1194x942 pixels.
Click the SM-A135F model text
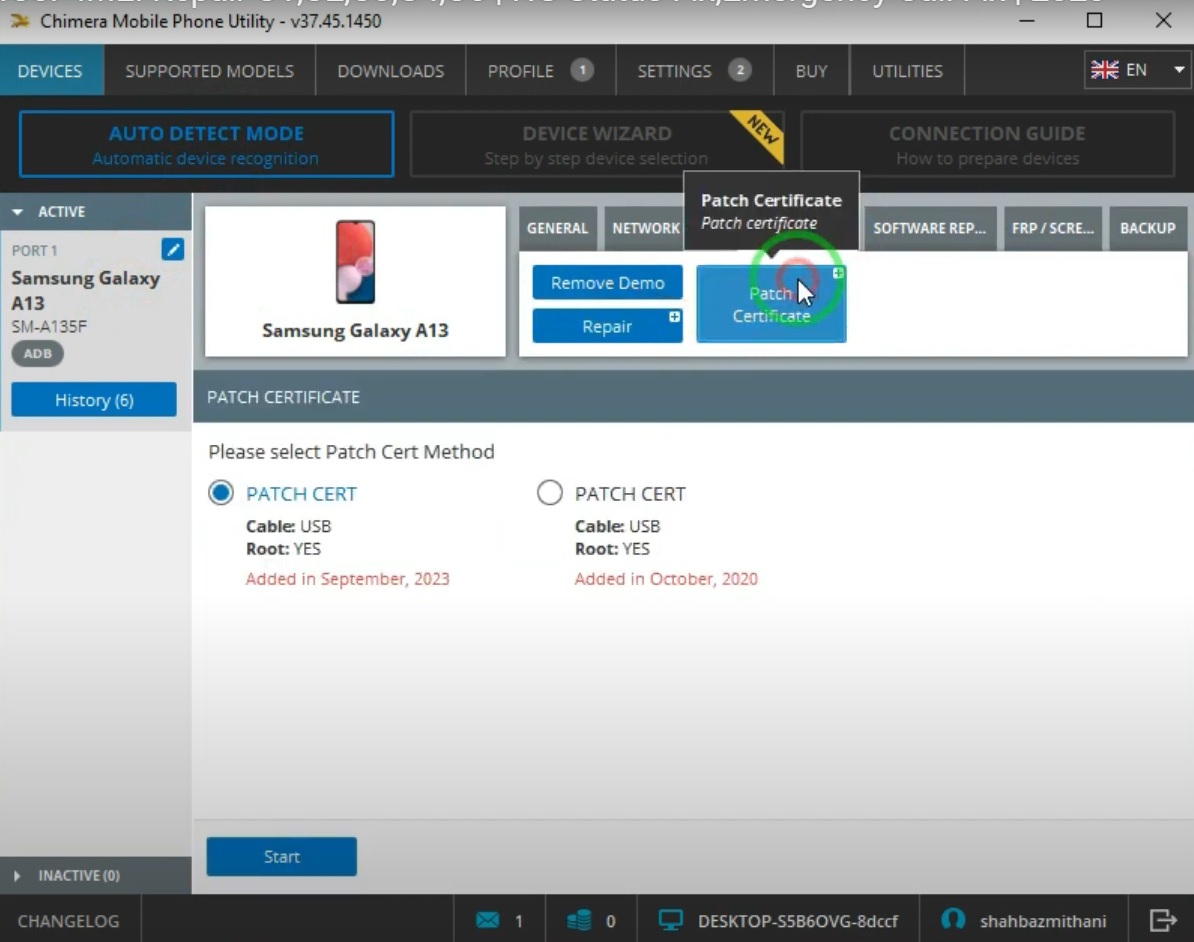[x=49, y=327]
